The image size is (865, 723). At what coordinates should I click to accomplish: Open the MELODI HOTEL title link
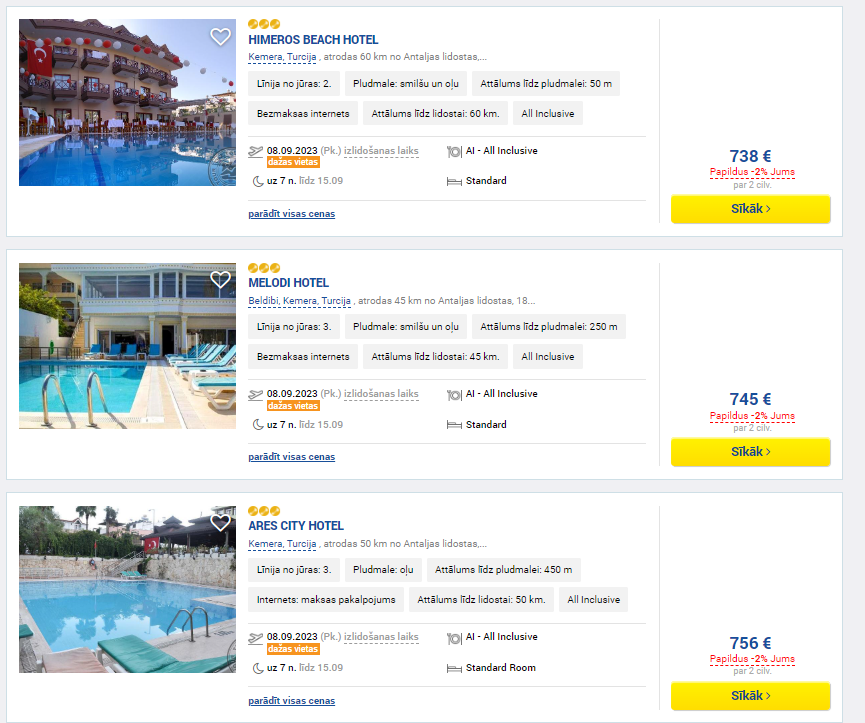point(289,283)
